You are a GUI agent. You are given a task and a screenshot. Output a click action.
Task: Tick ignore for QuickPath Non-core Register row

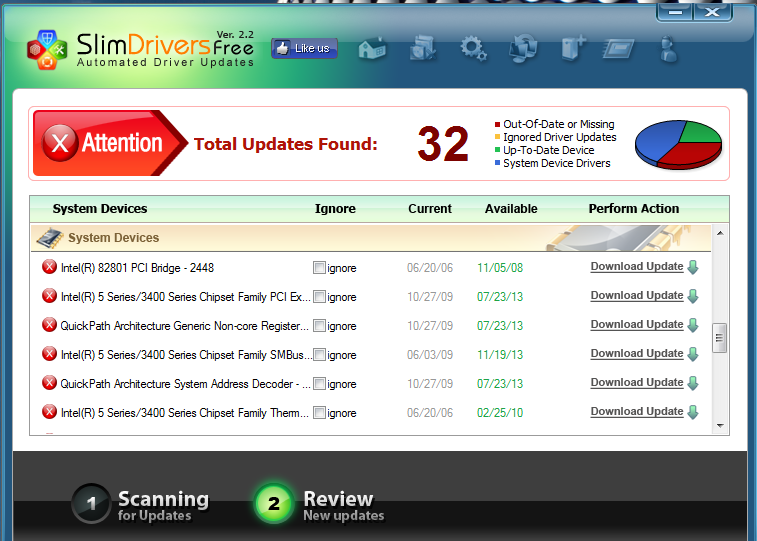pyautogui.click(x=319, y=325)
